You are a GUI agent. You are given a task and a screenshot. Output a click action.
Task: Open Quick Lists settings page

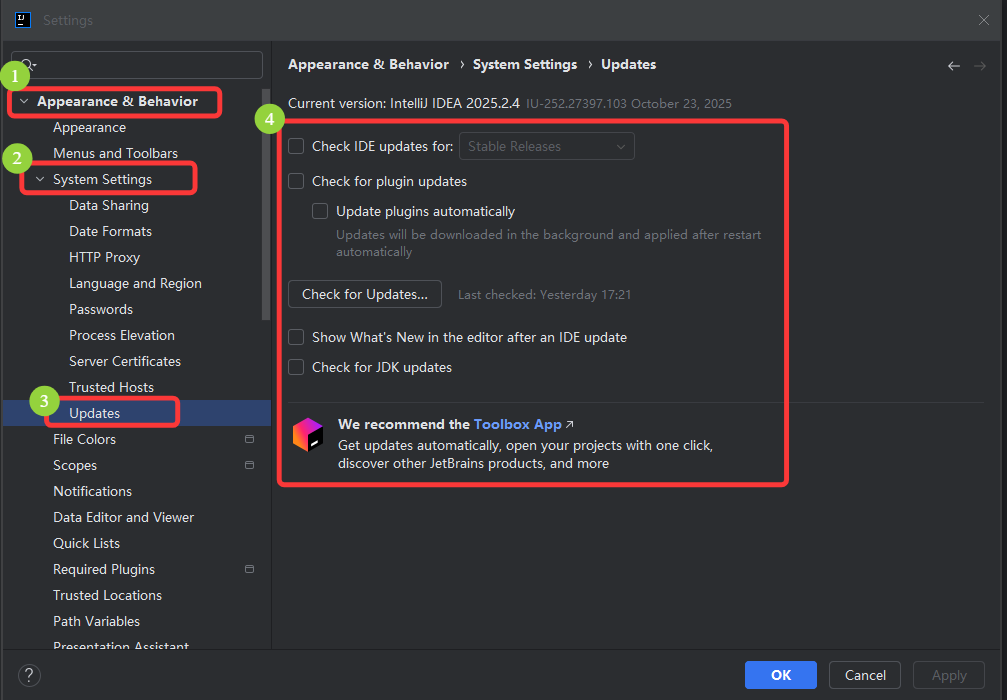(x=87, y=543)
